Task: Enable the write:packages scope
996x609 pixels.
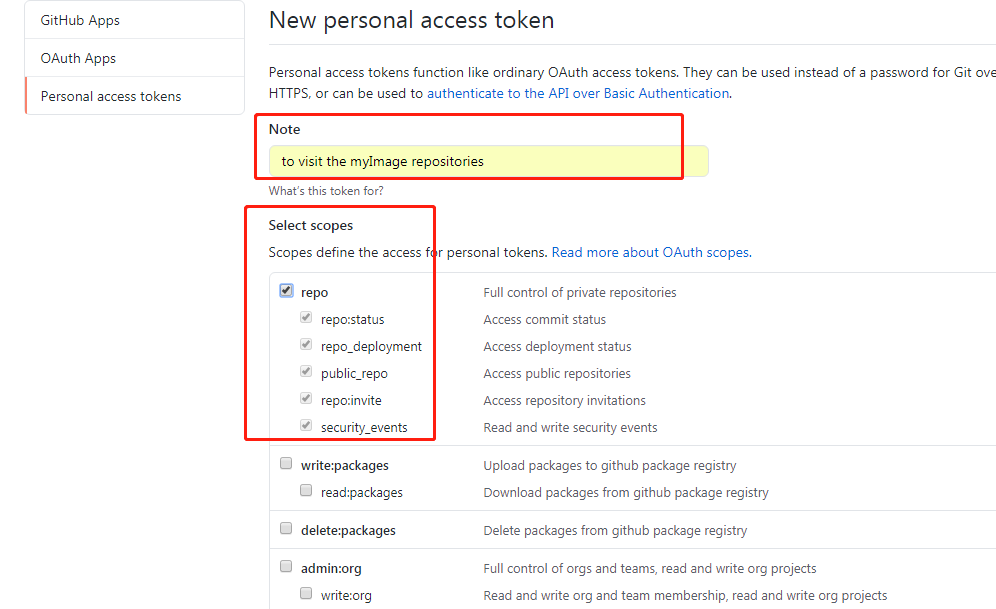Action: [x=286, y=463]
